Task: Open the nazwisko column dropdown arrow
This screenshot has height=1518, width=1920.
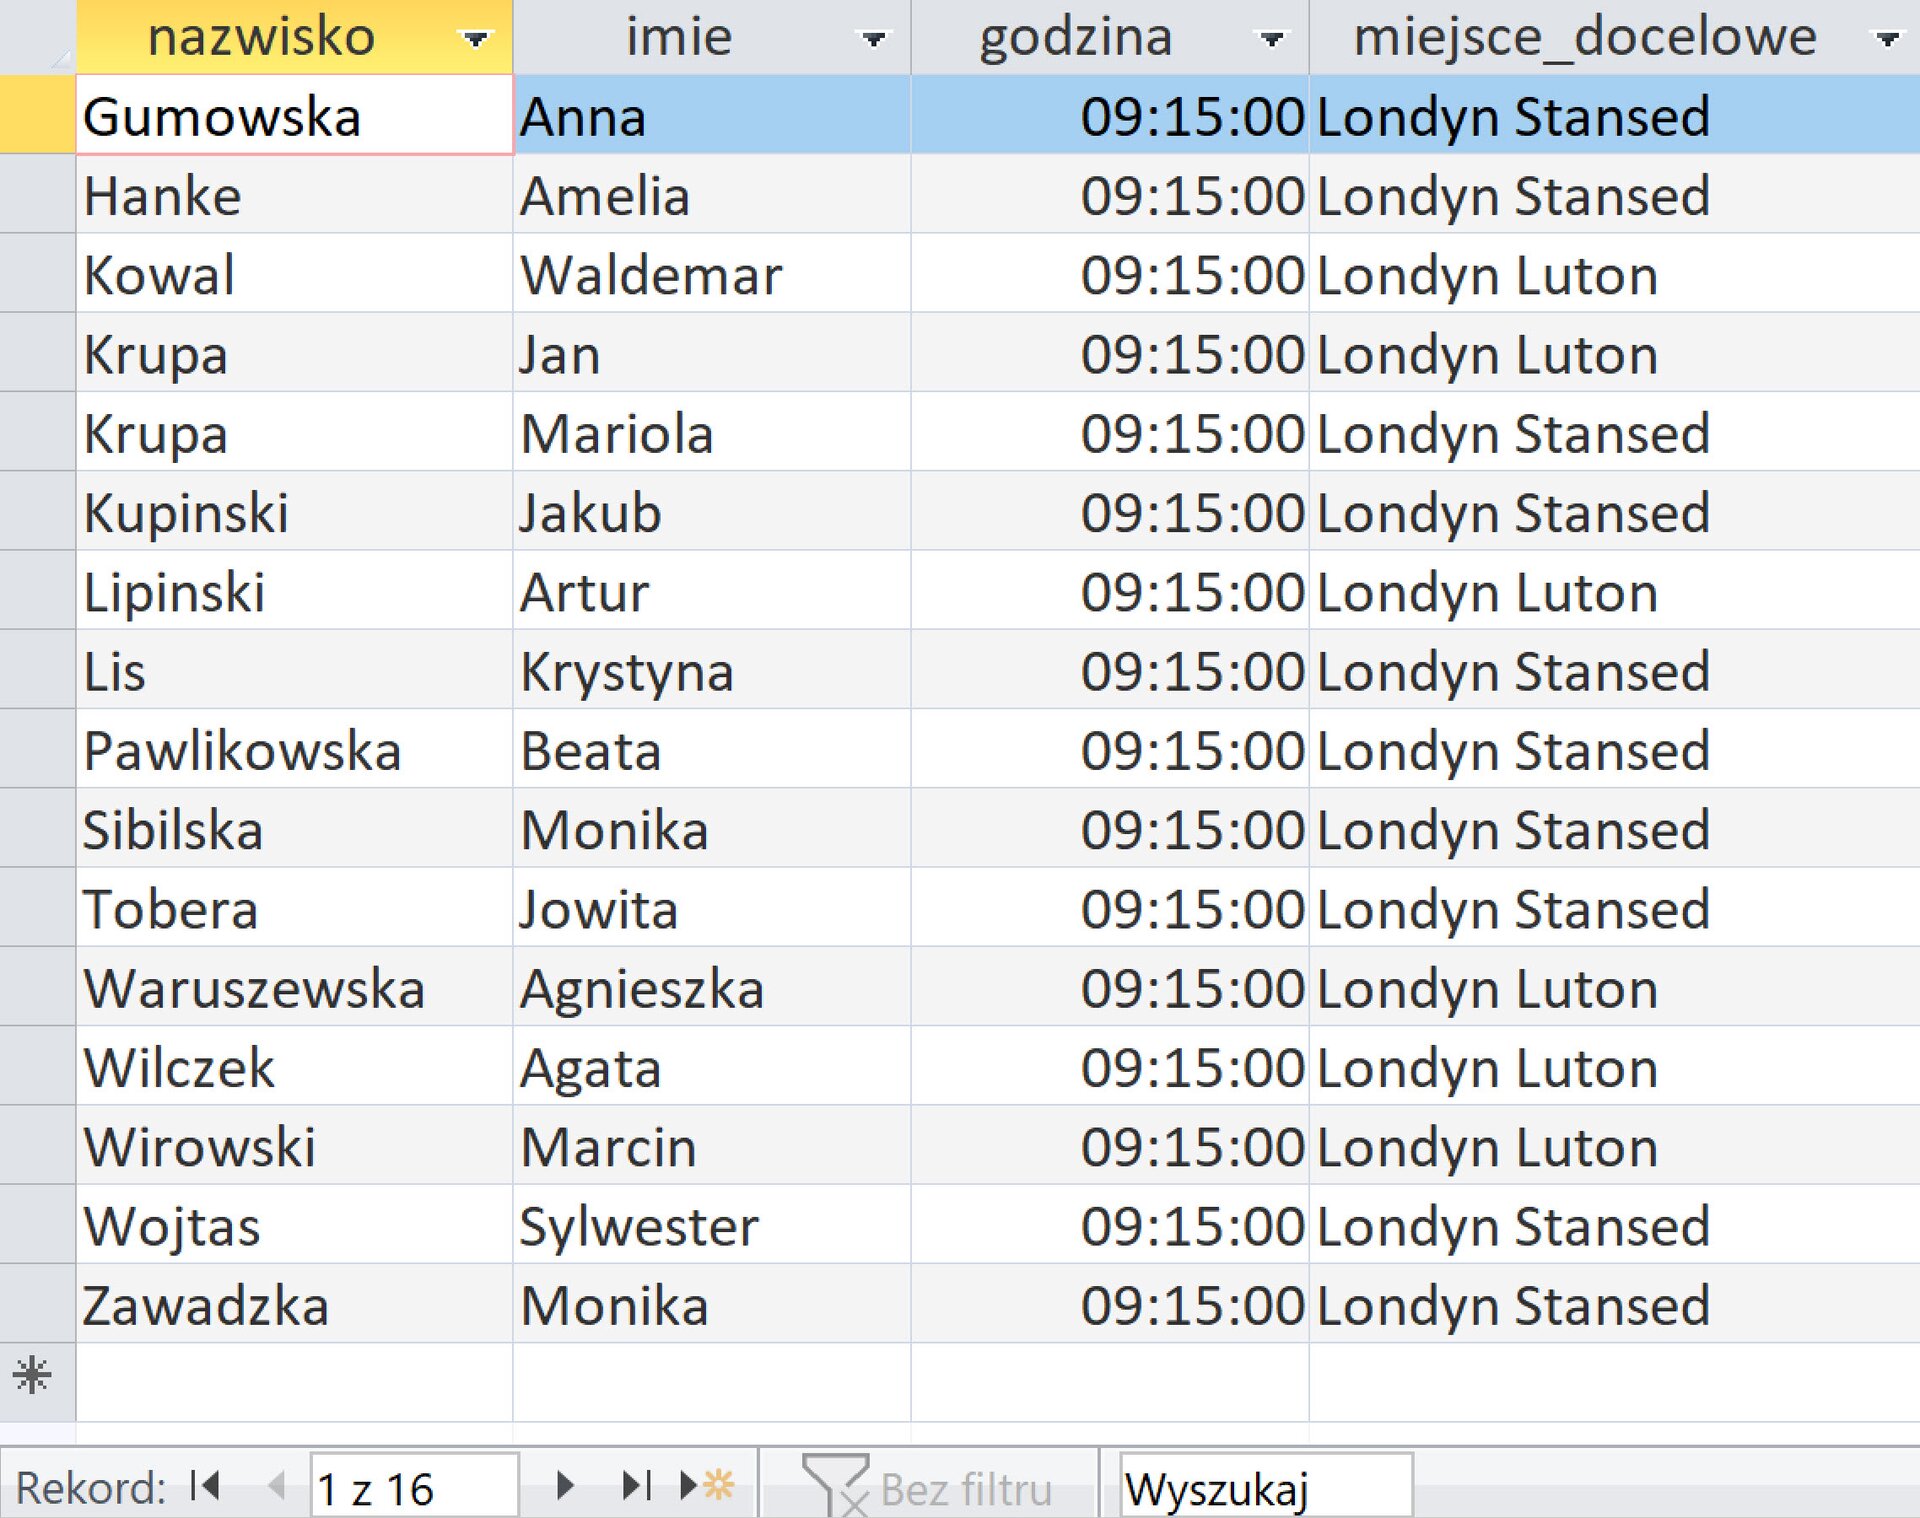Action: 476,39
